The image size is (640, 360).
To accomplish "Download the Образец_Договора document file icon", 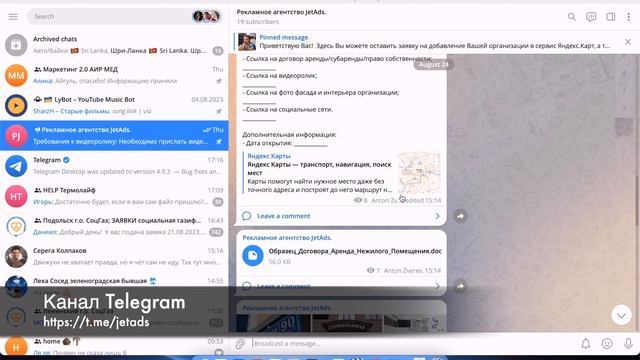I will pyautogui.click(x=253, y=256).
